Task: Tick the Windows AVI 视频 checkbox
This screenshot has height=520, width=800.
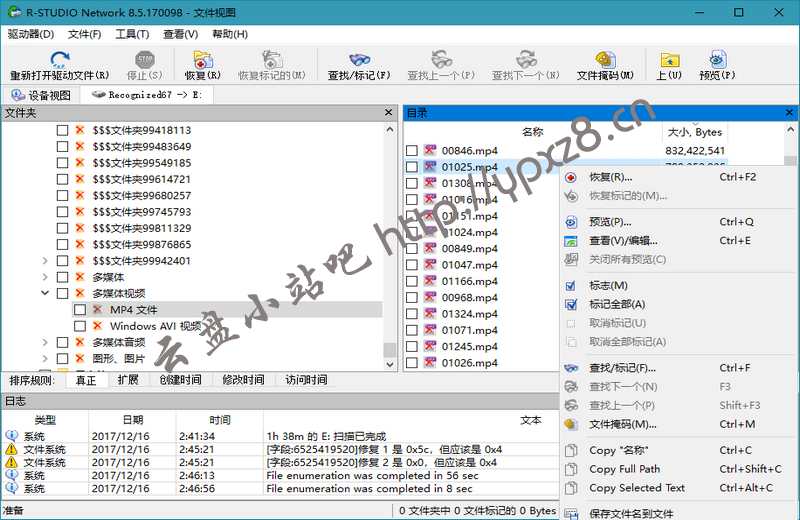Action: tap(80, 326)
